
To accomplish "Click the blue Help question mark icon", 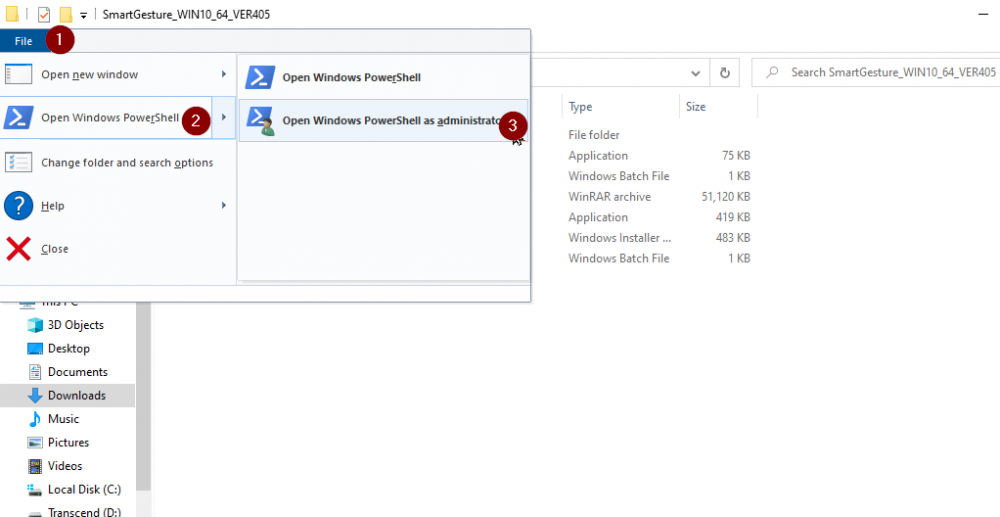I will (18, 207).
